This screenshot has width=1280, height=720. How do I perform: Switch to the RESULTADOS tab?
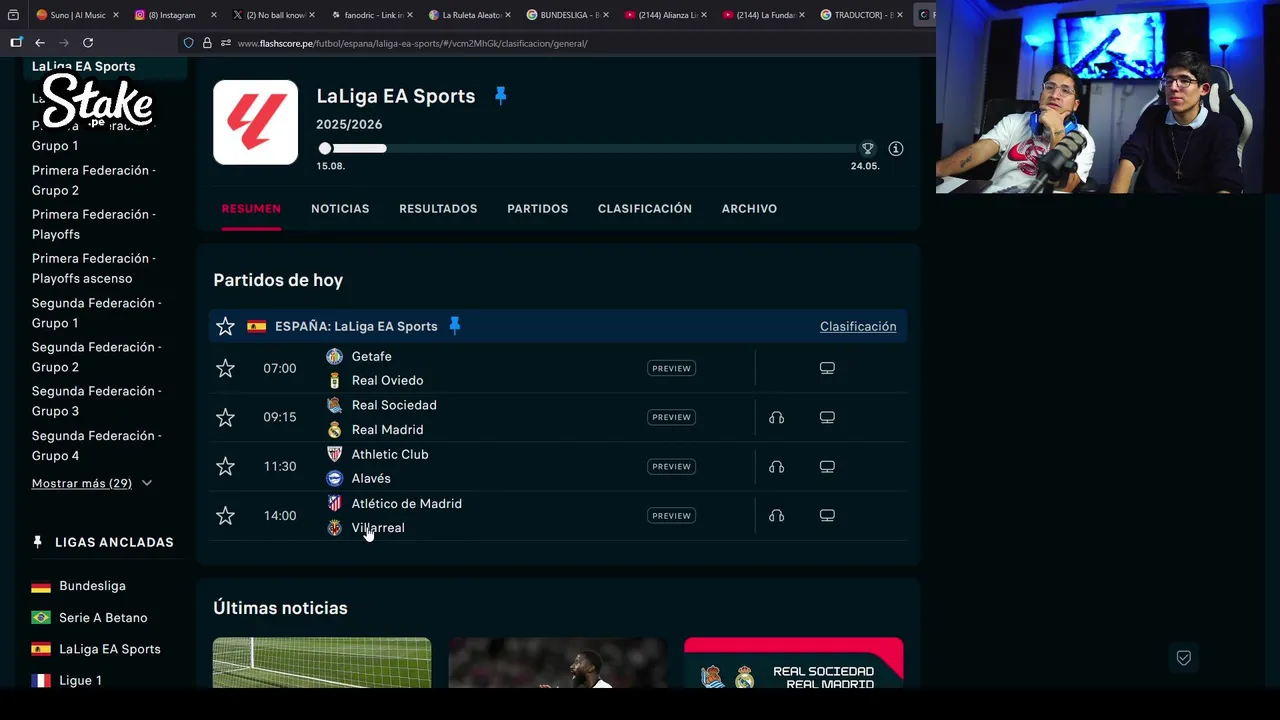[438, 208]
